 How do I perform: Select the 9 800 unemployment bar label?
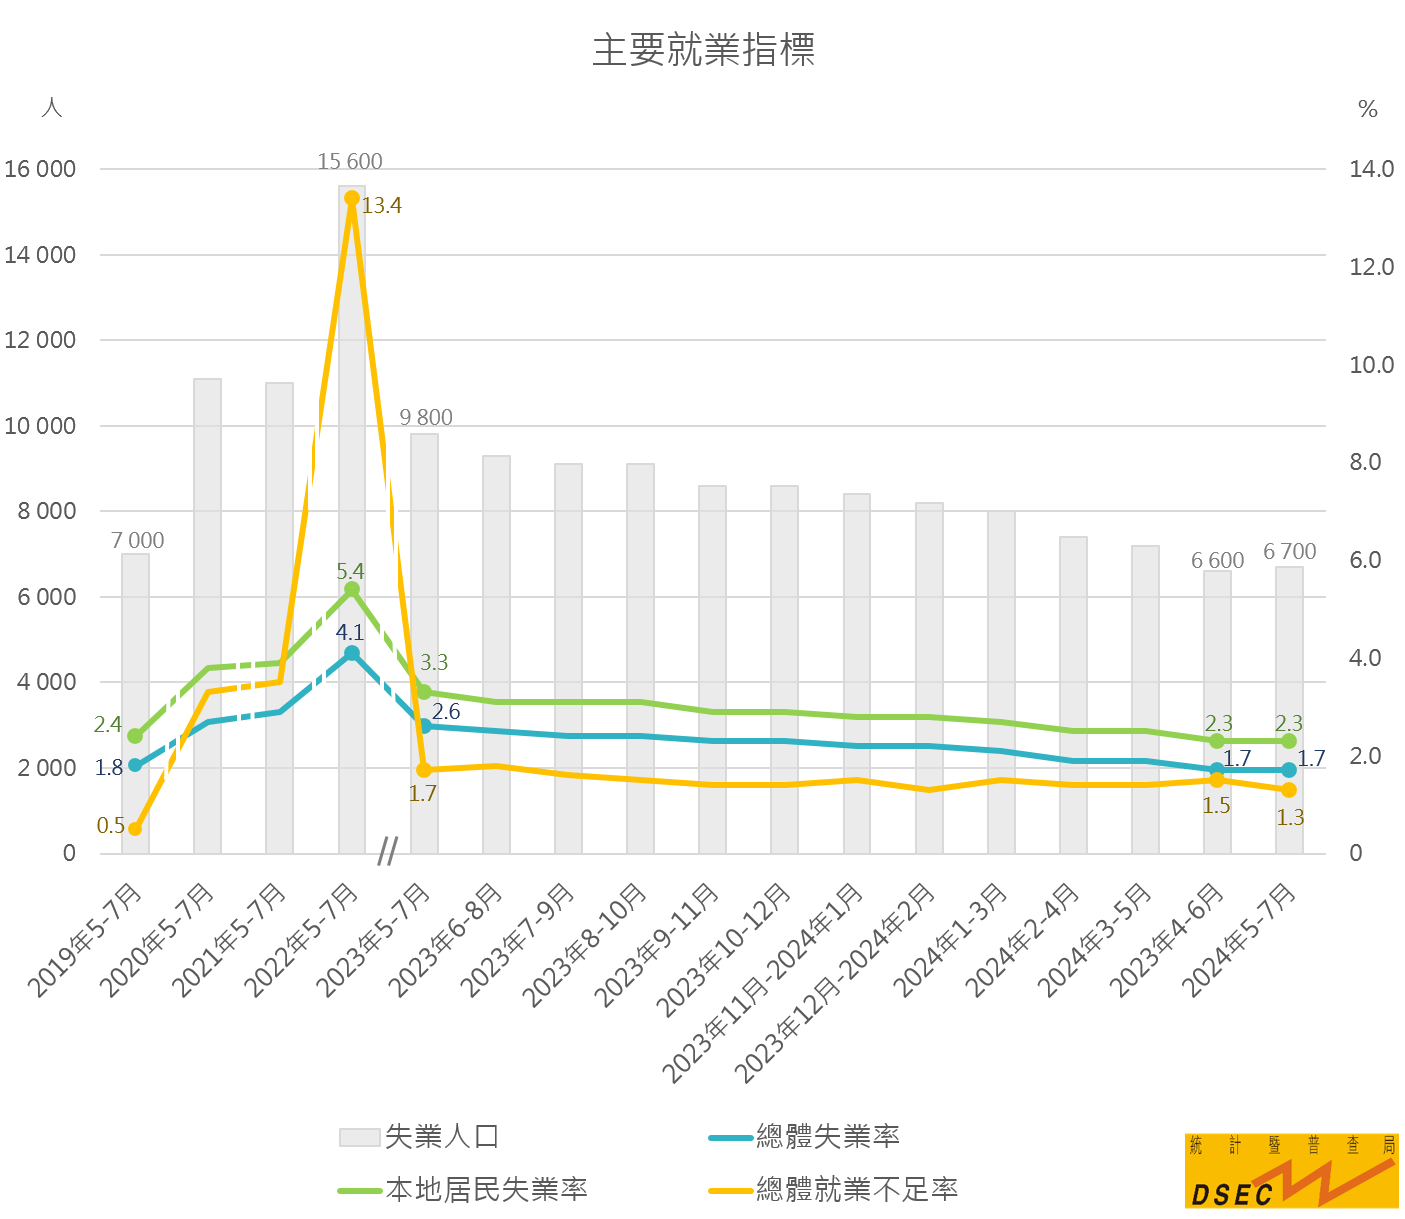click(426, 418)
